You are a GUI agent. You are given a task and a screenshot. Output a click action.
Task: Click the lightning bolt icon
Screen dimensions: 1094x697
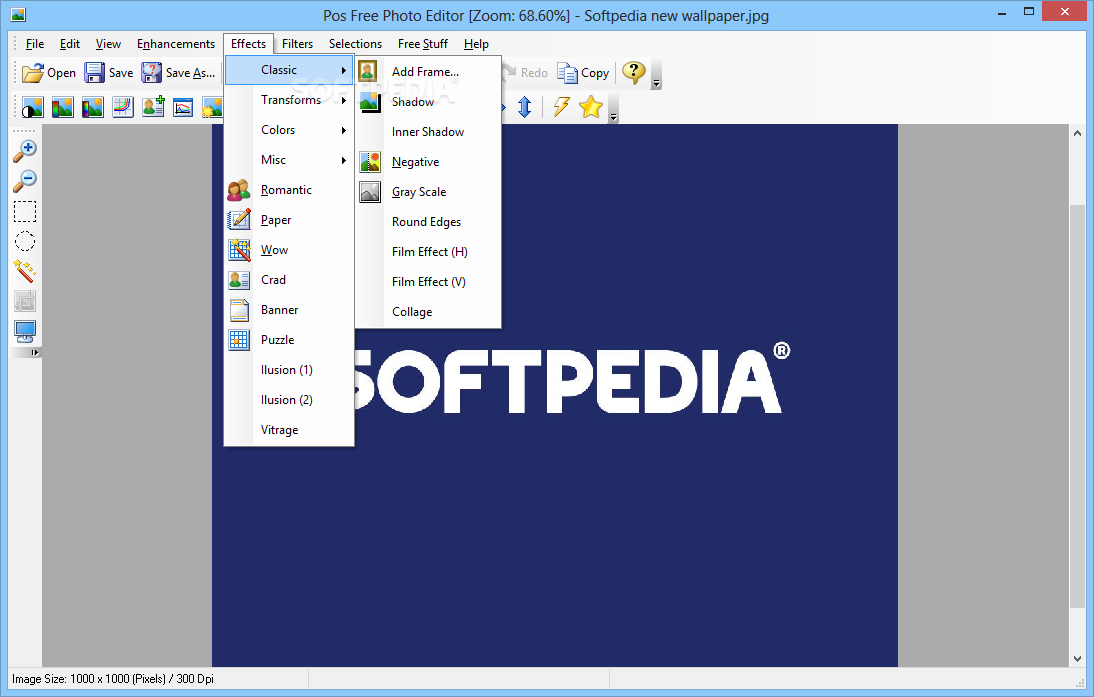point(561,107)
